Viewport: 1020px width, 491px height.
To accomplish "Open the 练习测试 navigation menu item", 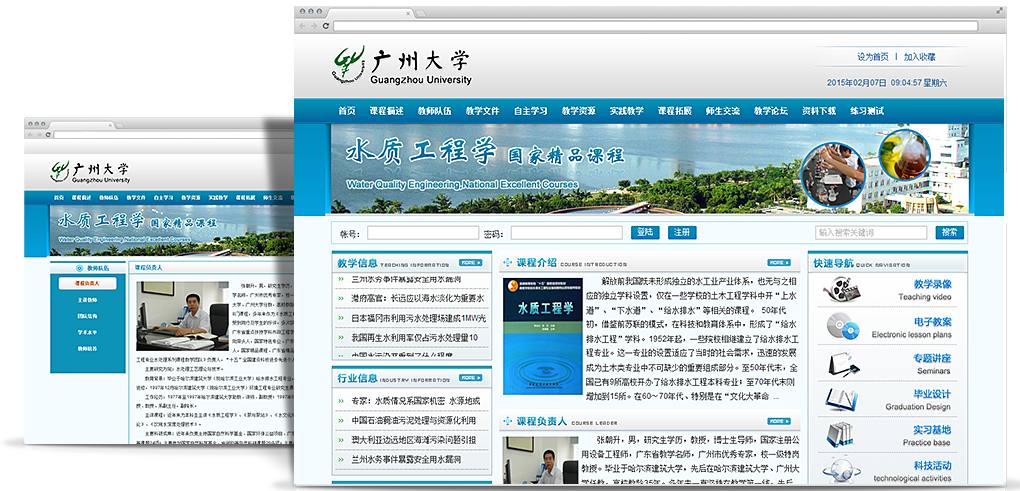I will point(867,111).
